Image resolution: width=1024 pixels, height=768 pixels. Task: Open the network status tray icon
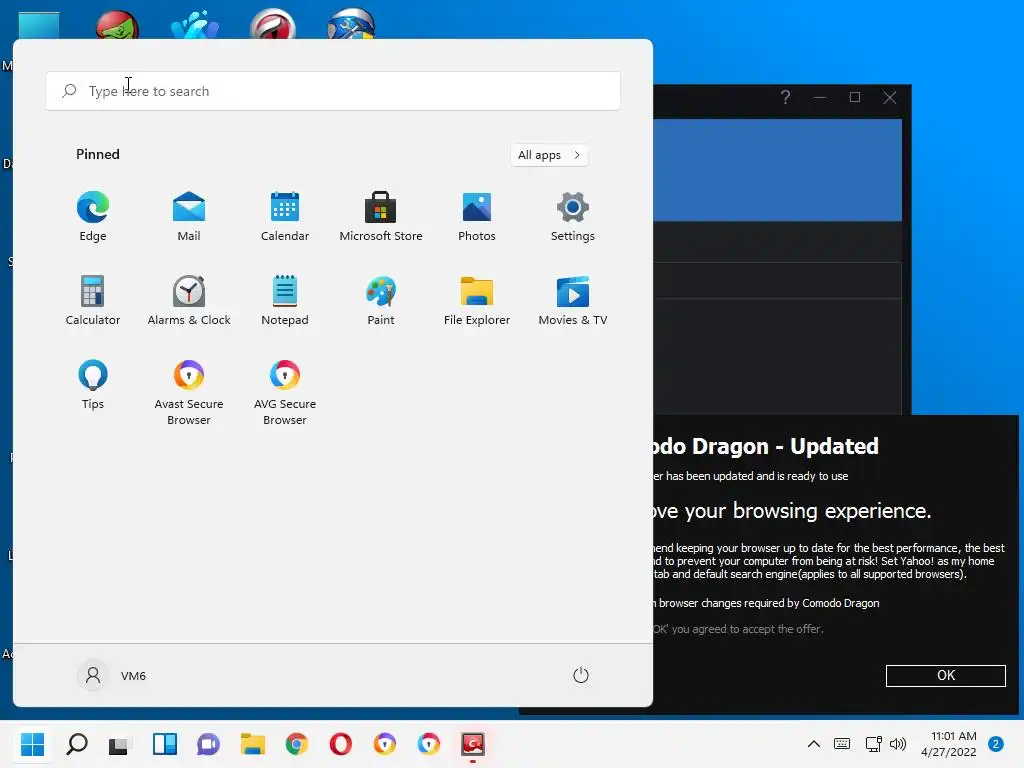pos(873,744)
